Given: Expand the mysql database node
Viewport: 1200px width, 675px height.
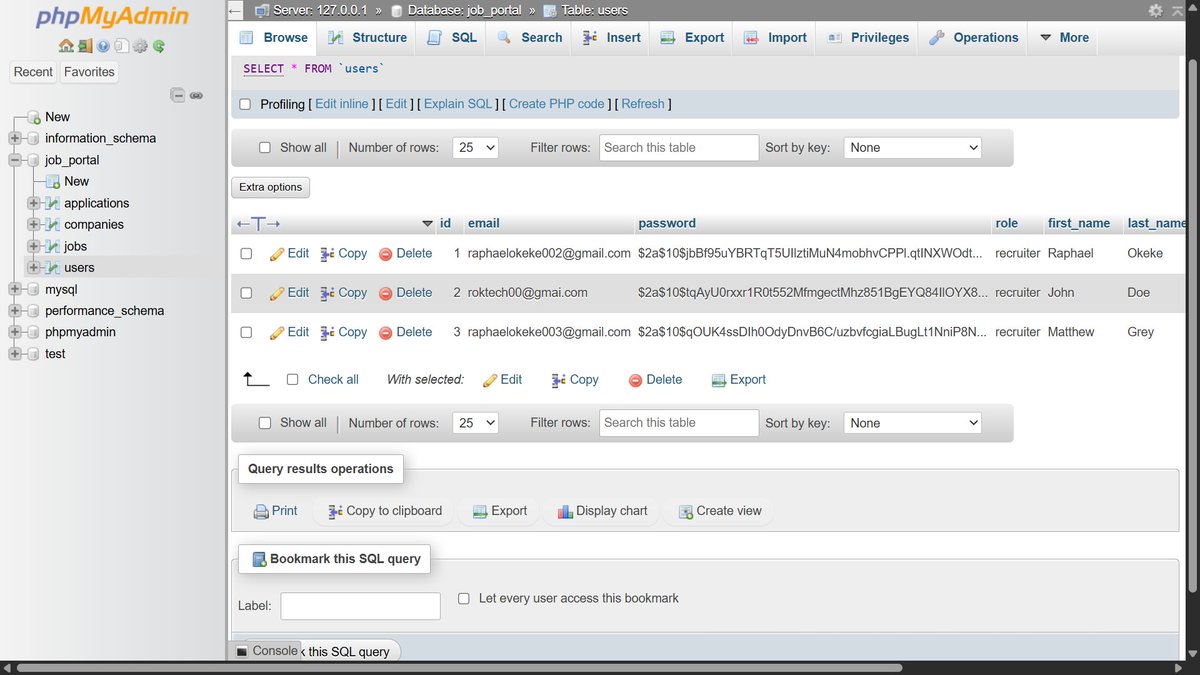Looking at the screenshot, I should tap(15, 289).
